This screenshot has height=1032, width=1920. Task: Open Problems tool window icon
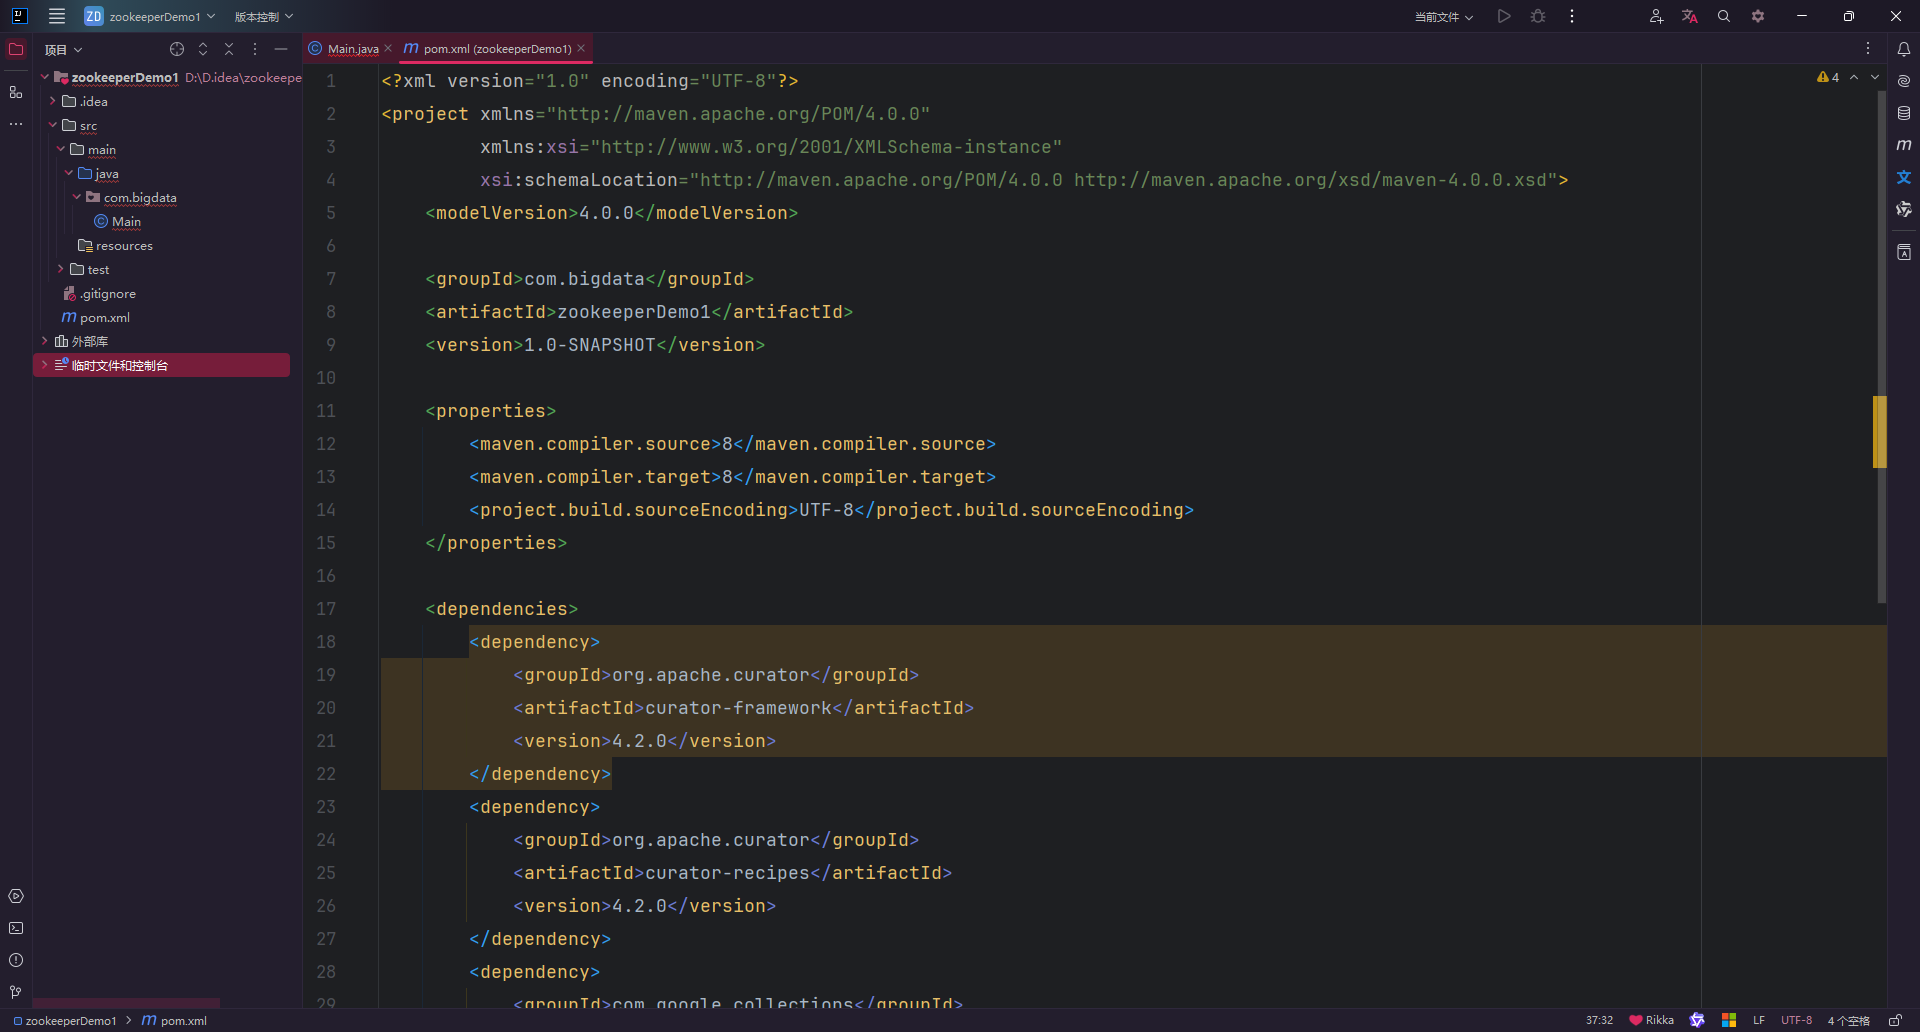click(16, 960)
